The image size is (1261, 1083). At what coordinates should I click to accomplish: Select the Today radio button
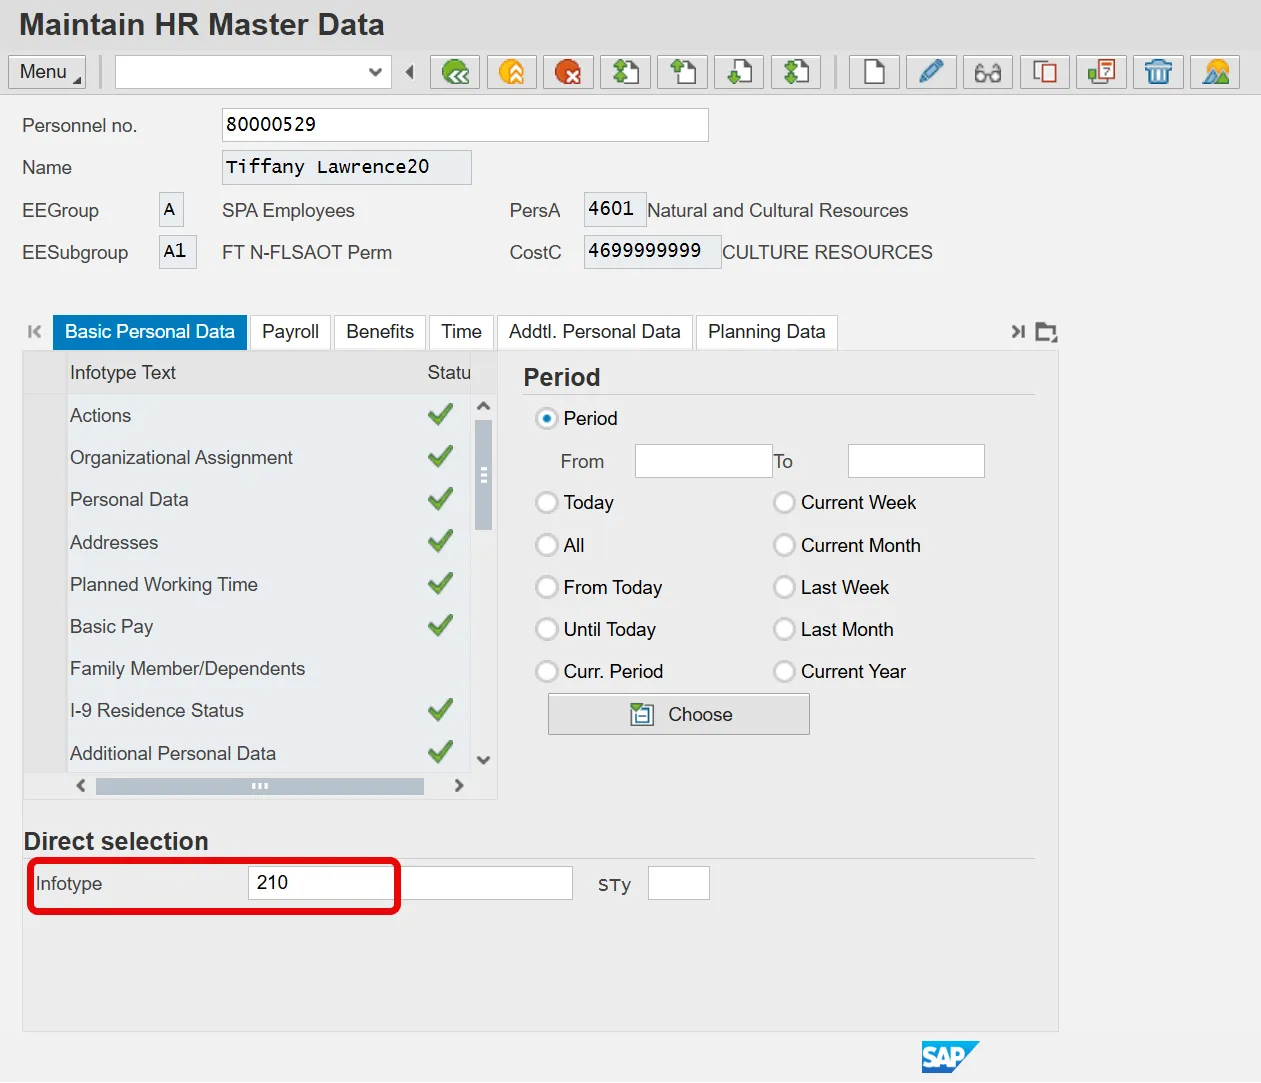[x=547, y=503]
